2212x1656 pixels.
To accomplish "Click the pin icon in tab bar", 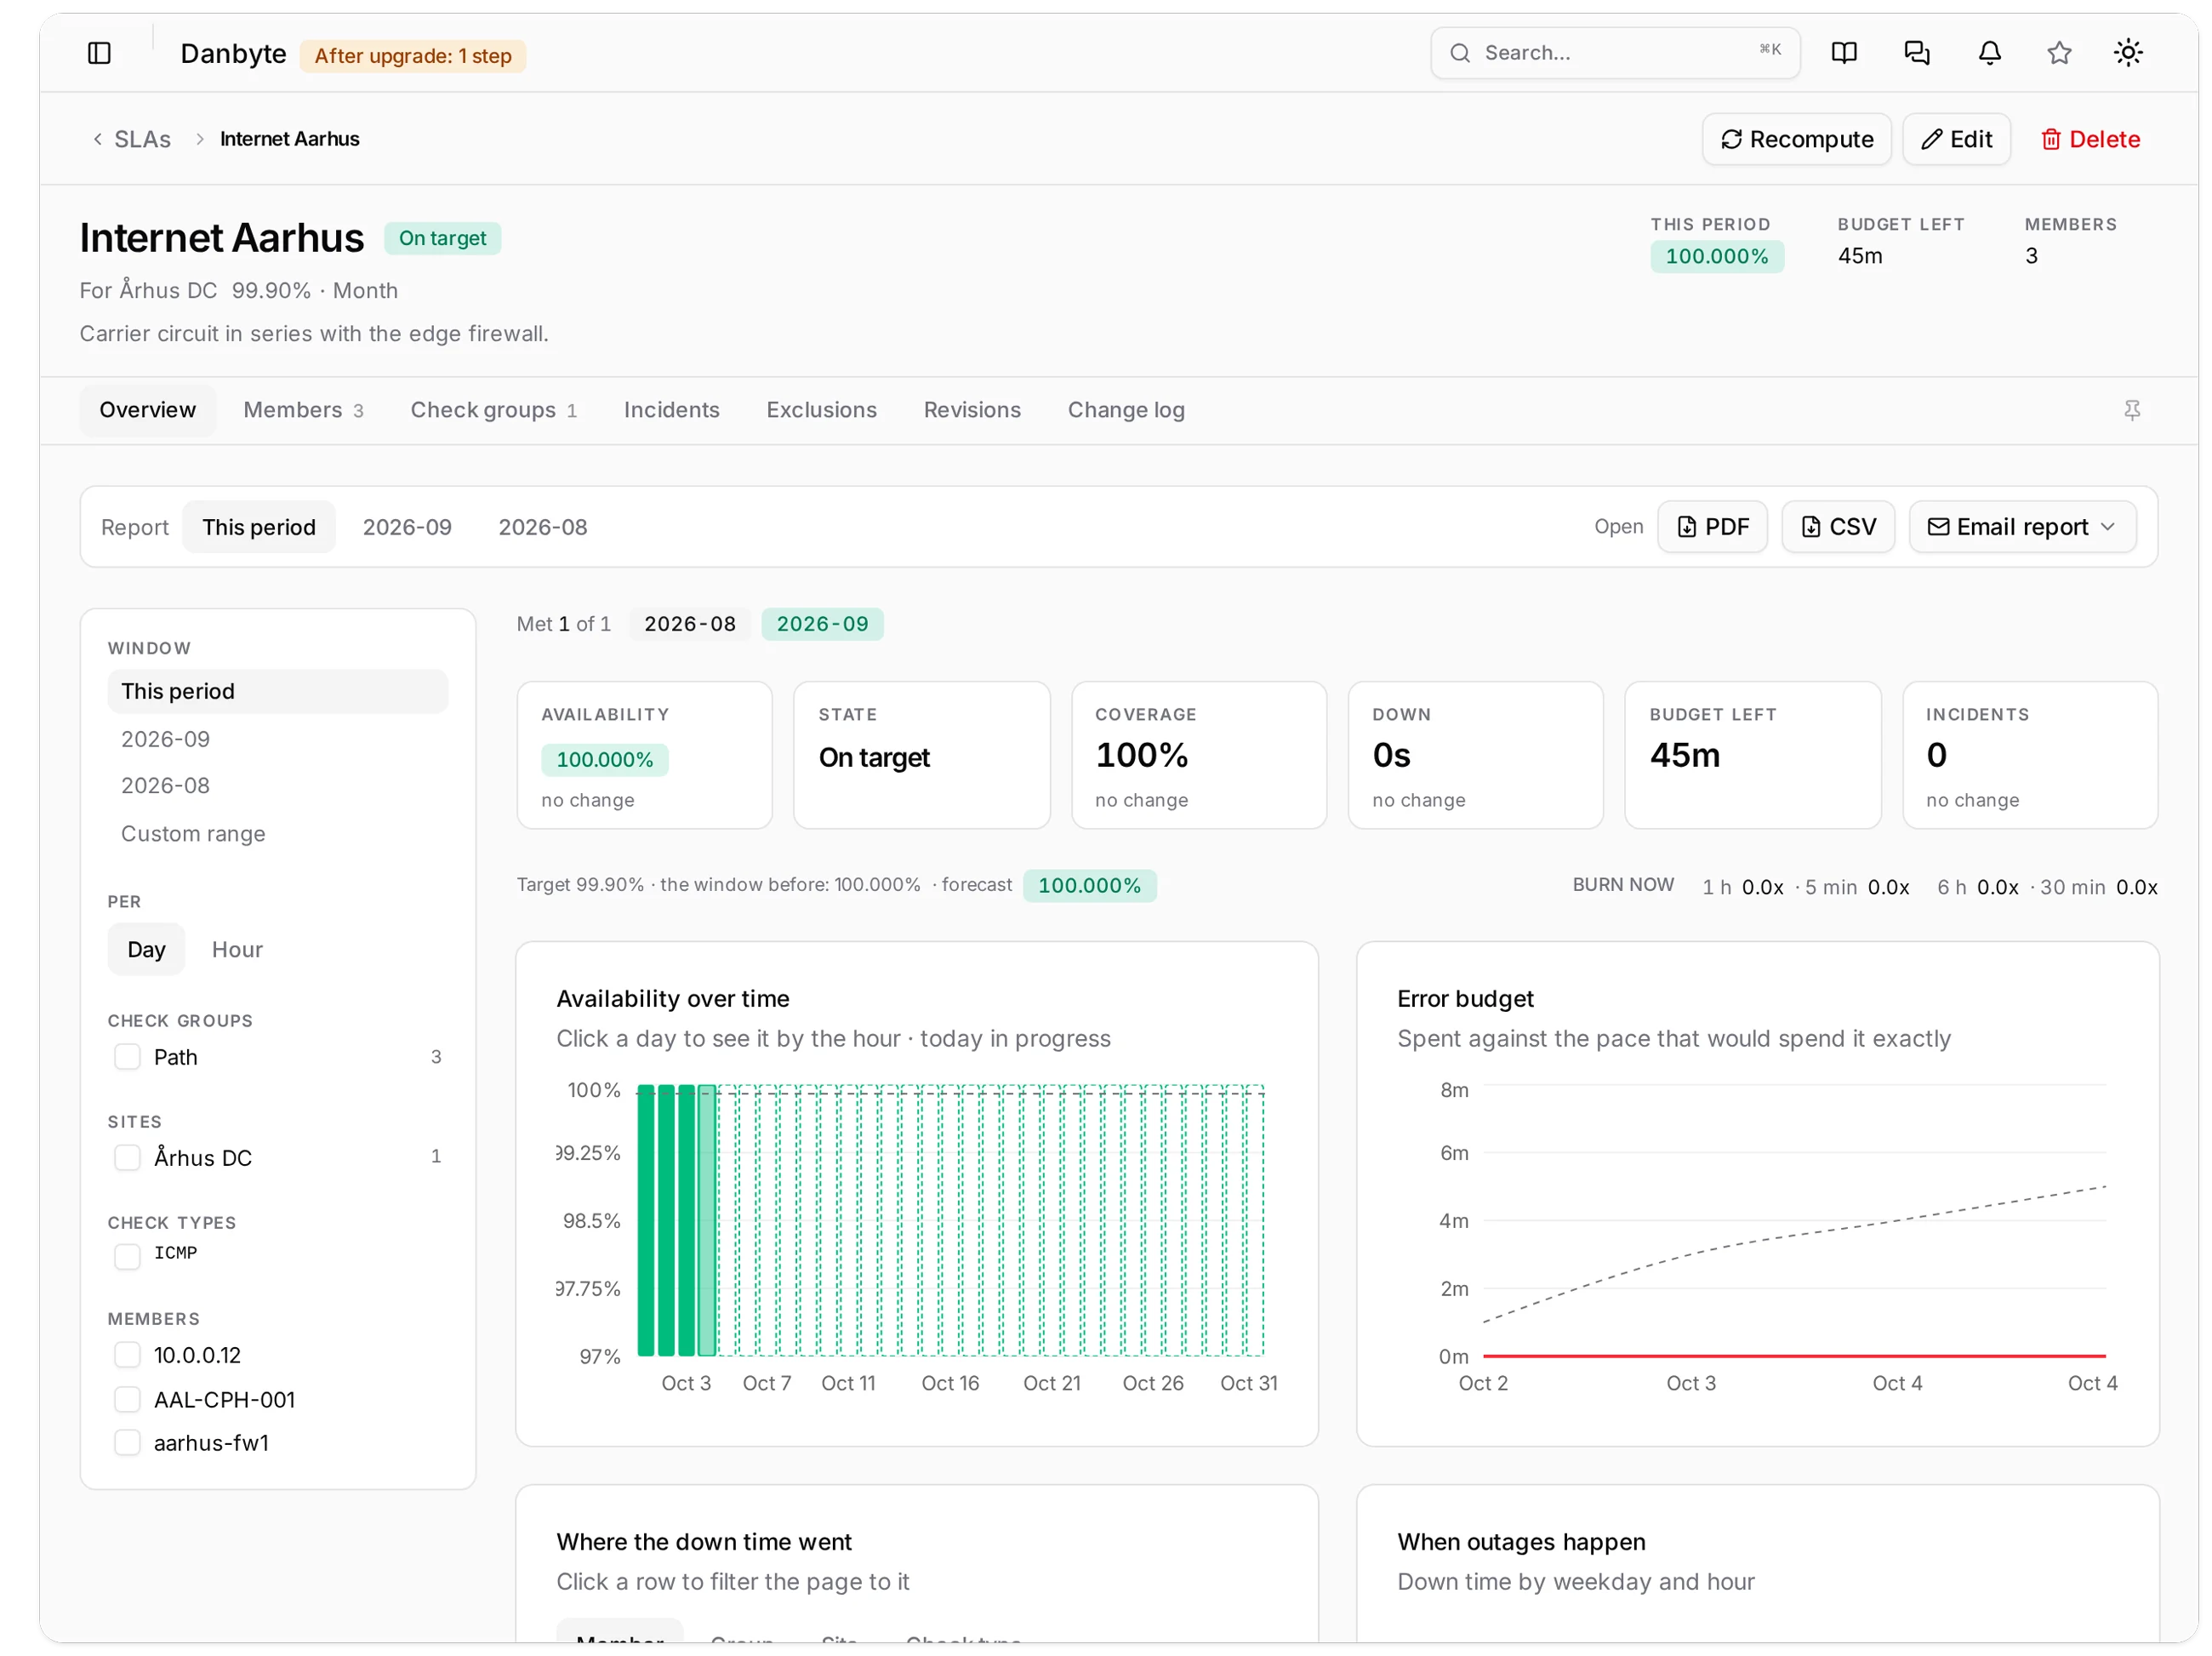I will click(x=2131, y=410).
